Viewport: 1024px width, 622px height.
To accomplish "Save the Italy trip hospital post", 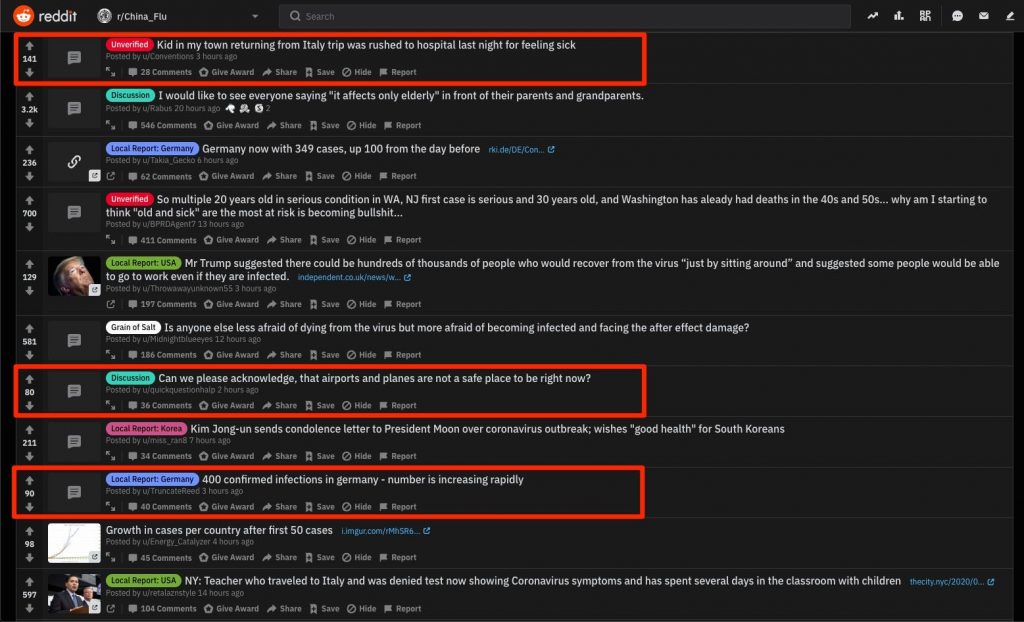I will pos(319,73).
